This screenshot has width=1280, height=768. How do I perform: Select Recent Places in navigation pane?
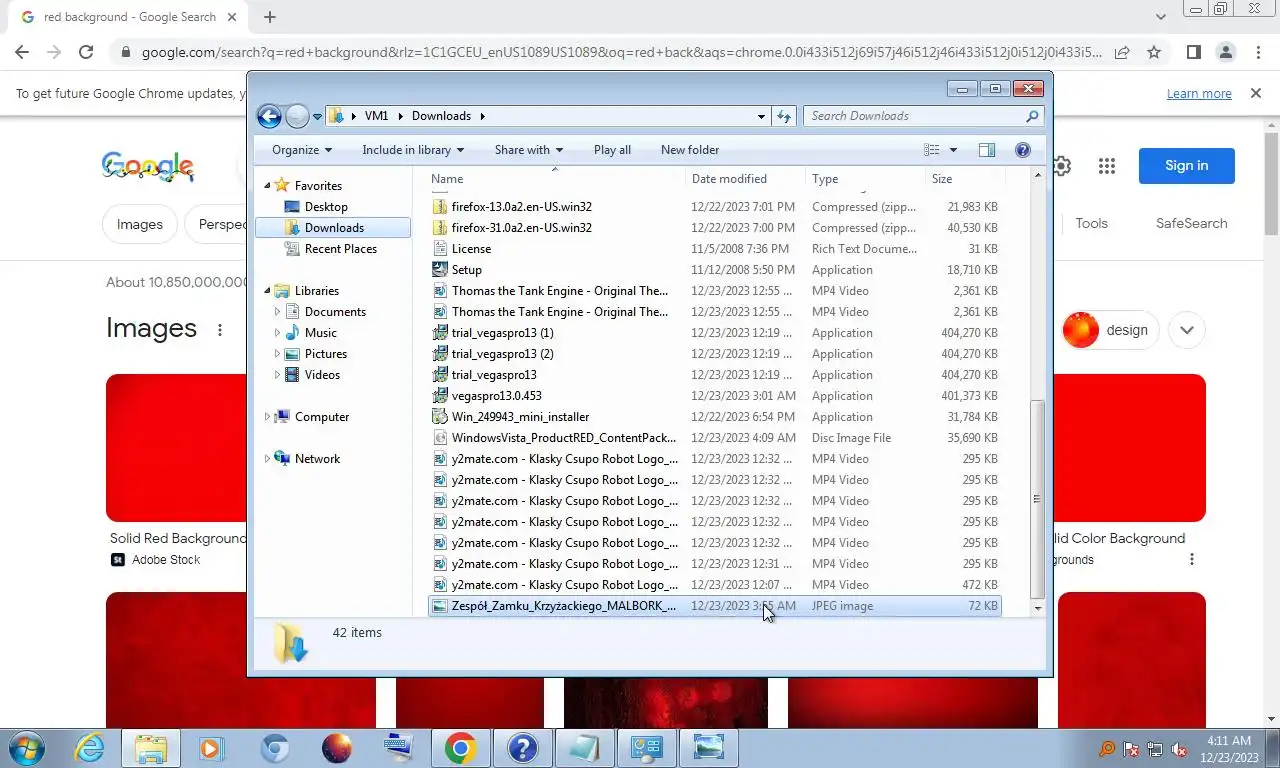tap(341, 249)
